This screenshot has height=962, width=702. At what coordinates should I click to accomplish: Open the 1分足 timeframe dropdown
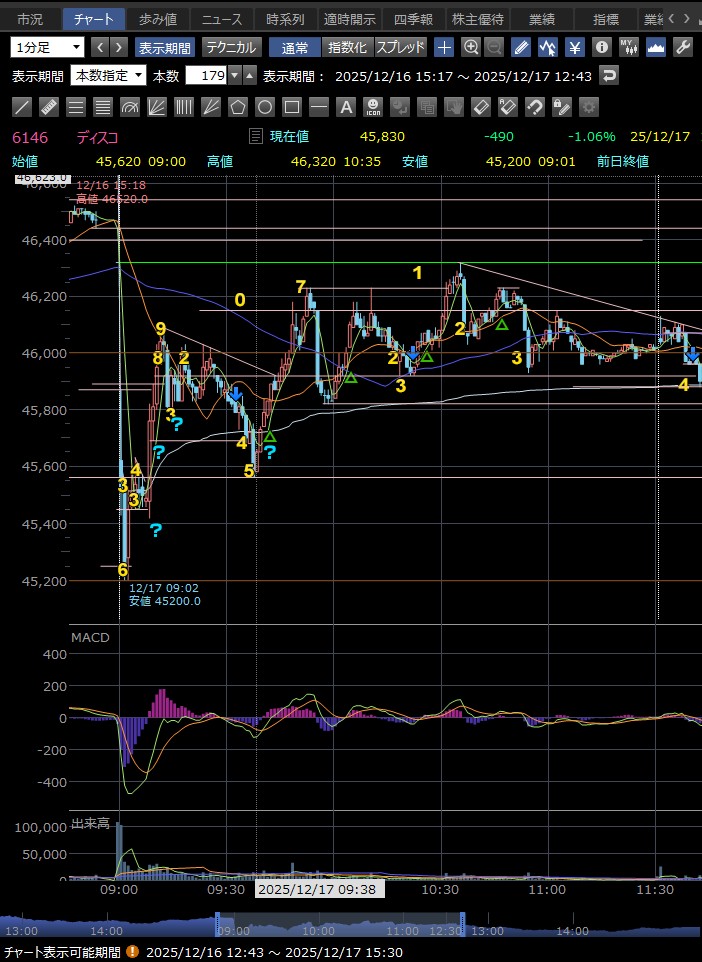tap(48, 47)
